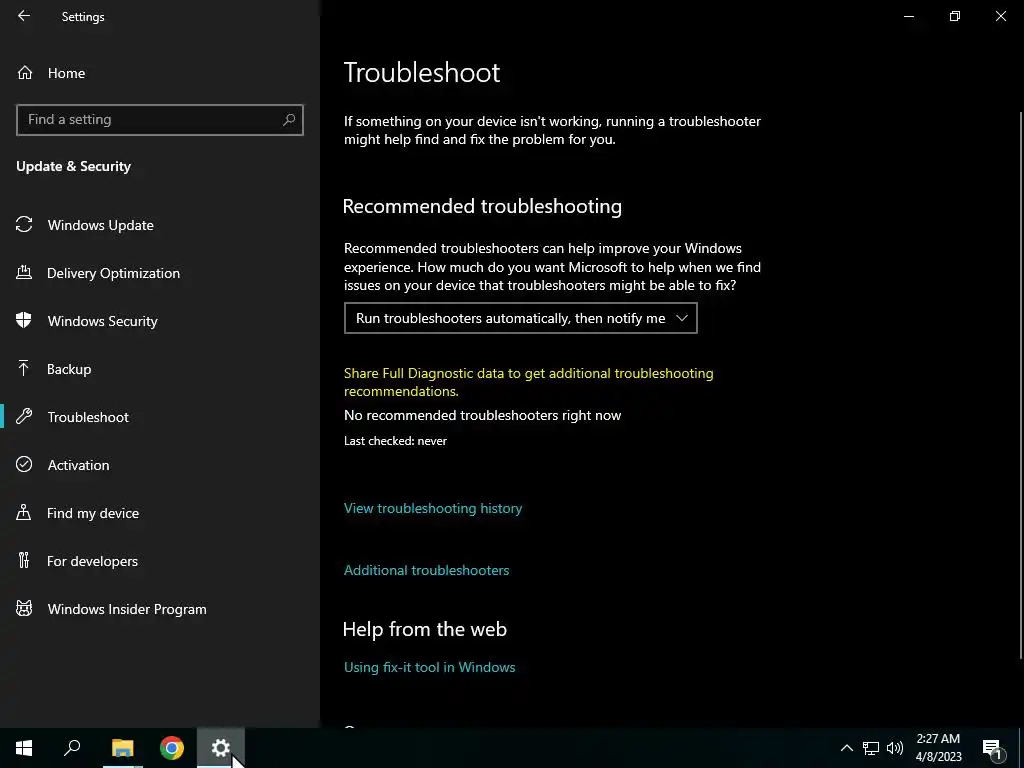Screen dimensions: 1024x768
Task: Click the Find my device person icon
Action: coord(24,512)
